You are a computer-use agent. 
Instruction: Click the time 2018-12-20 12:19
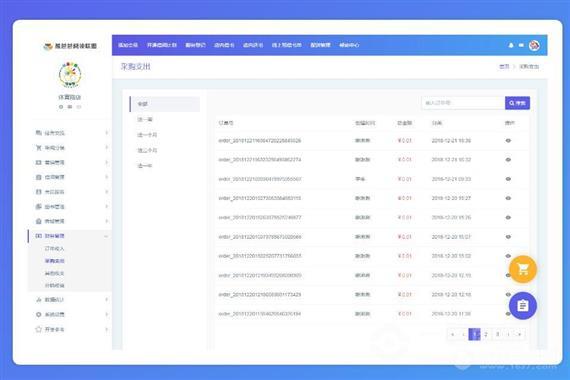[451, 276]
